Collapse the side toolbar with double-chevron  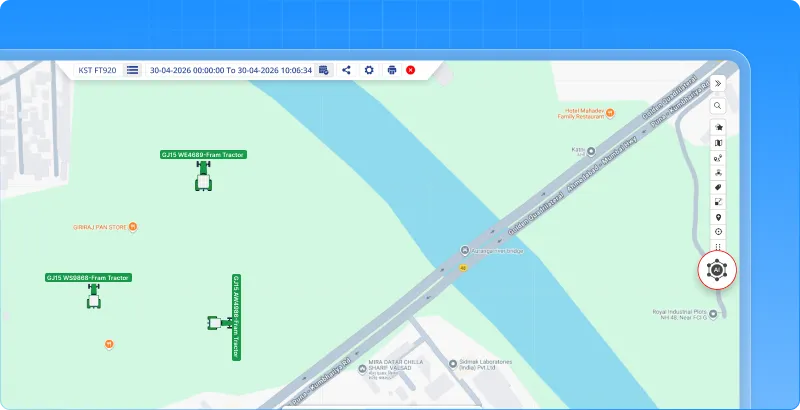click(x=718, y=84)
